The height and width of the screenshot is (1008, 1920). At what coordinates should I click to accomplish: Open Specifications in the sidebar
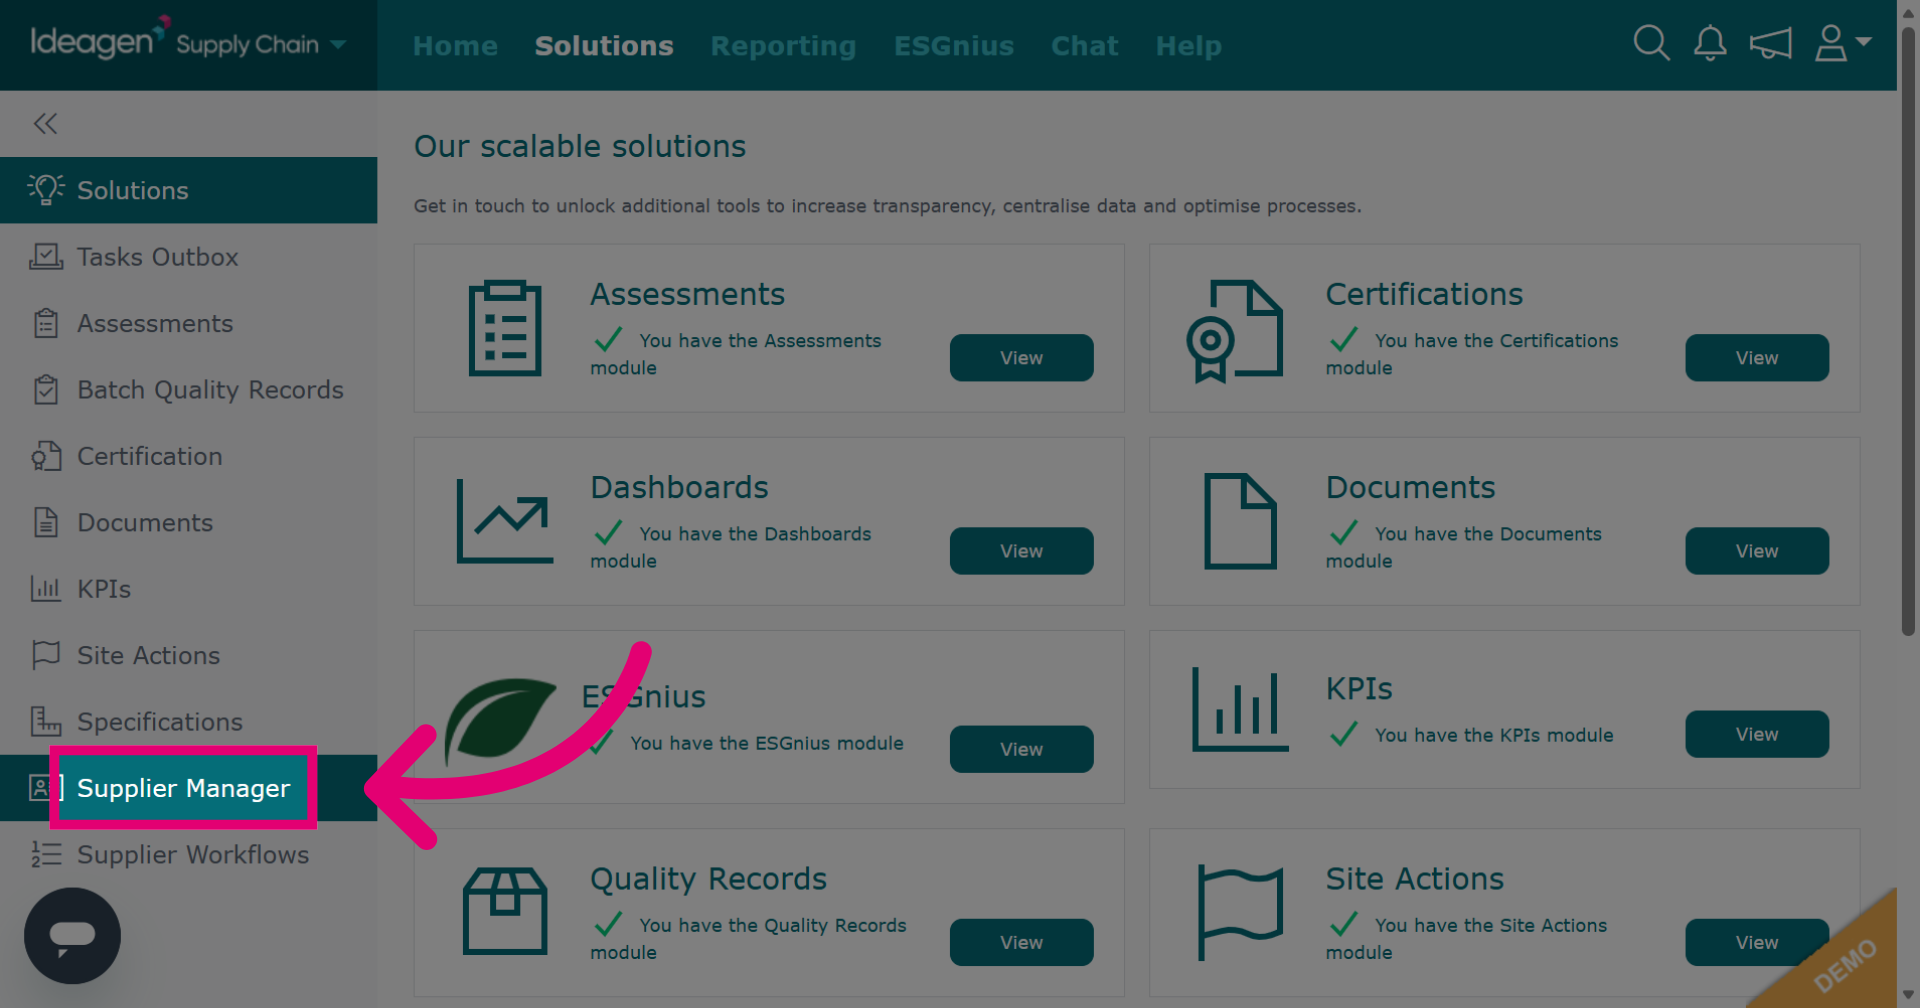pyautogui.click(x=188, y=721)
